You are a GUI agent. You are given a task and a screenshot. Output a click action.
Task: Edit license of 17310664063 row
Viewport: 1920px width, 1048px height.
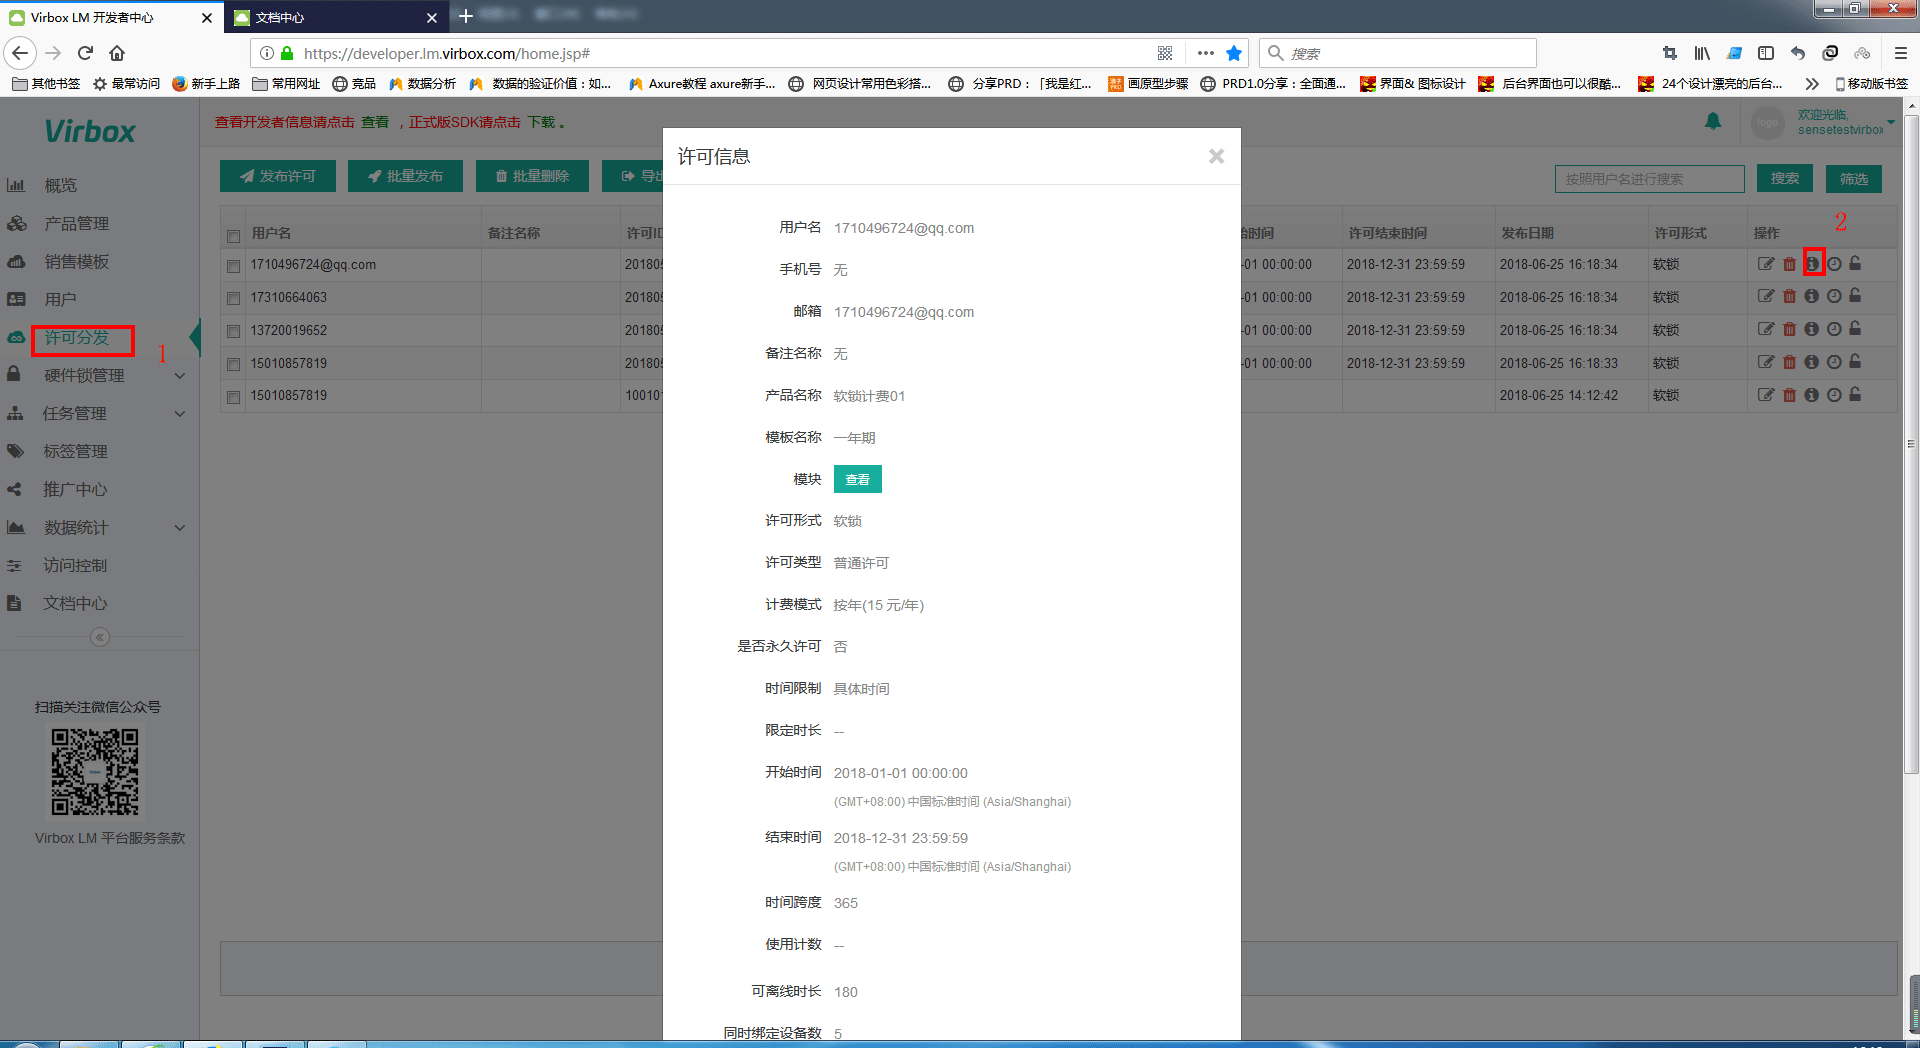point(1766,296)
